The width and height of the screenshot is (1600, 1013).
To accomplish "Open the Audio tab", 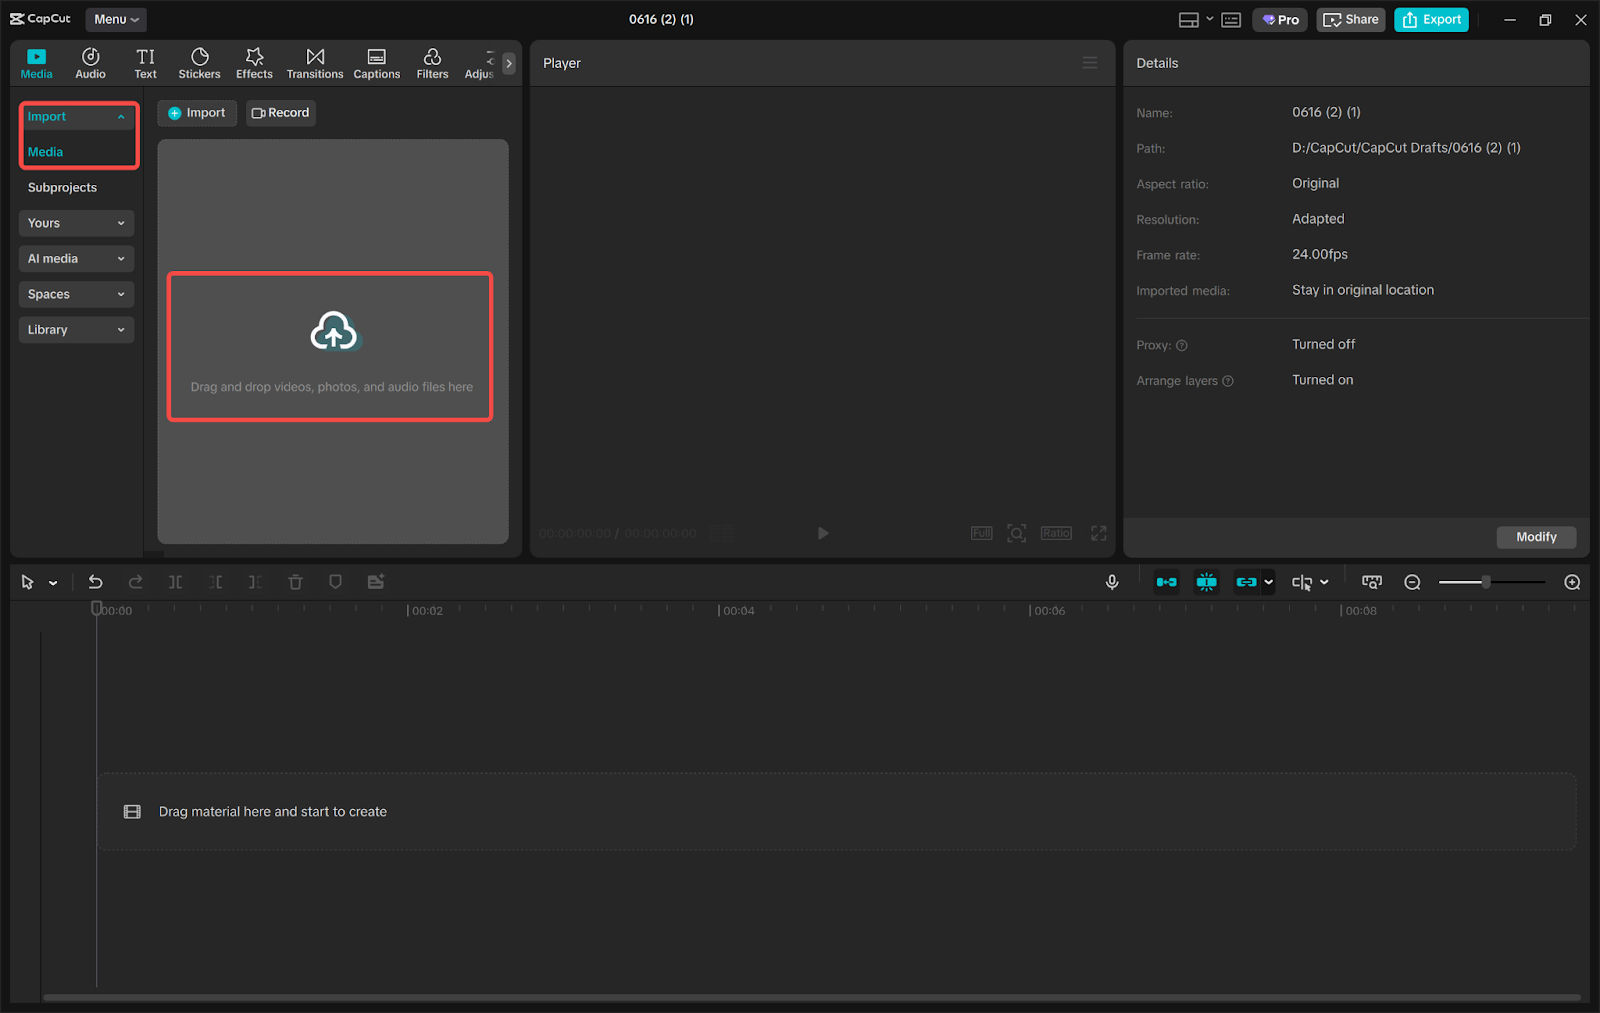I will (90, 63).
